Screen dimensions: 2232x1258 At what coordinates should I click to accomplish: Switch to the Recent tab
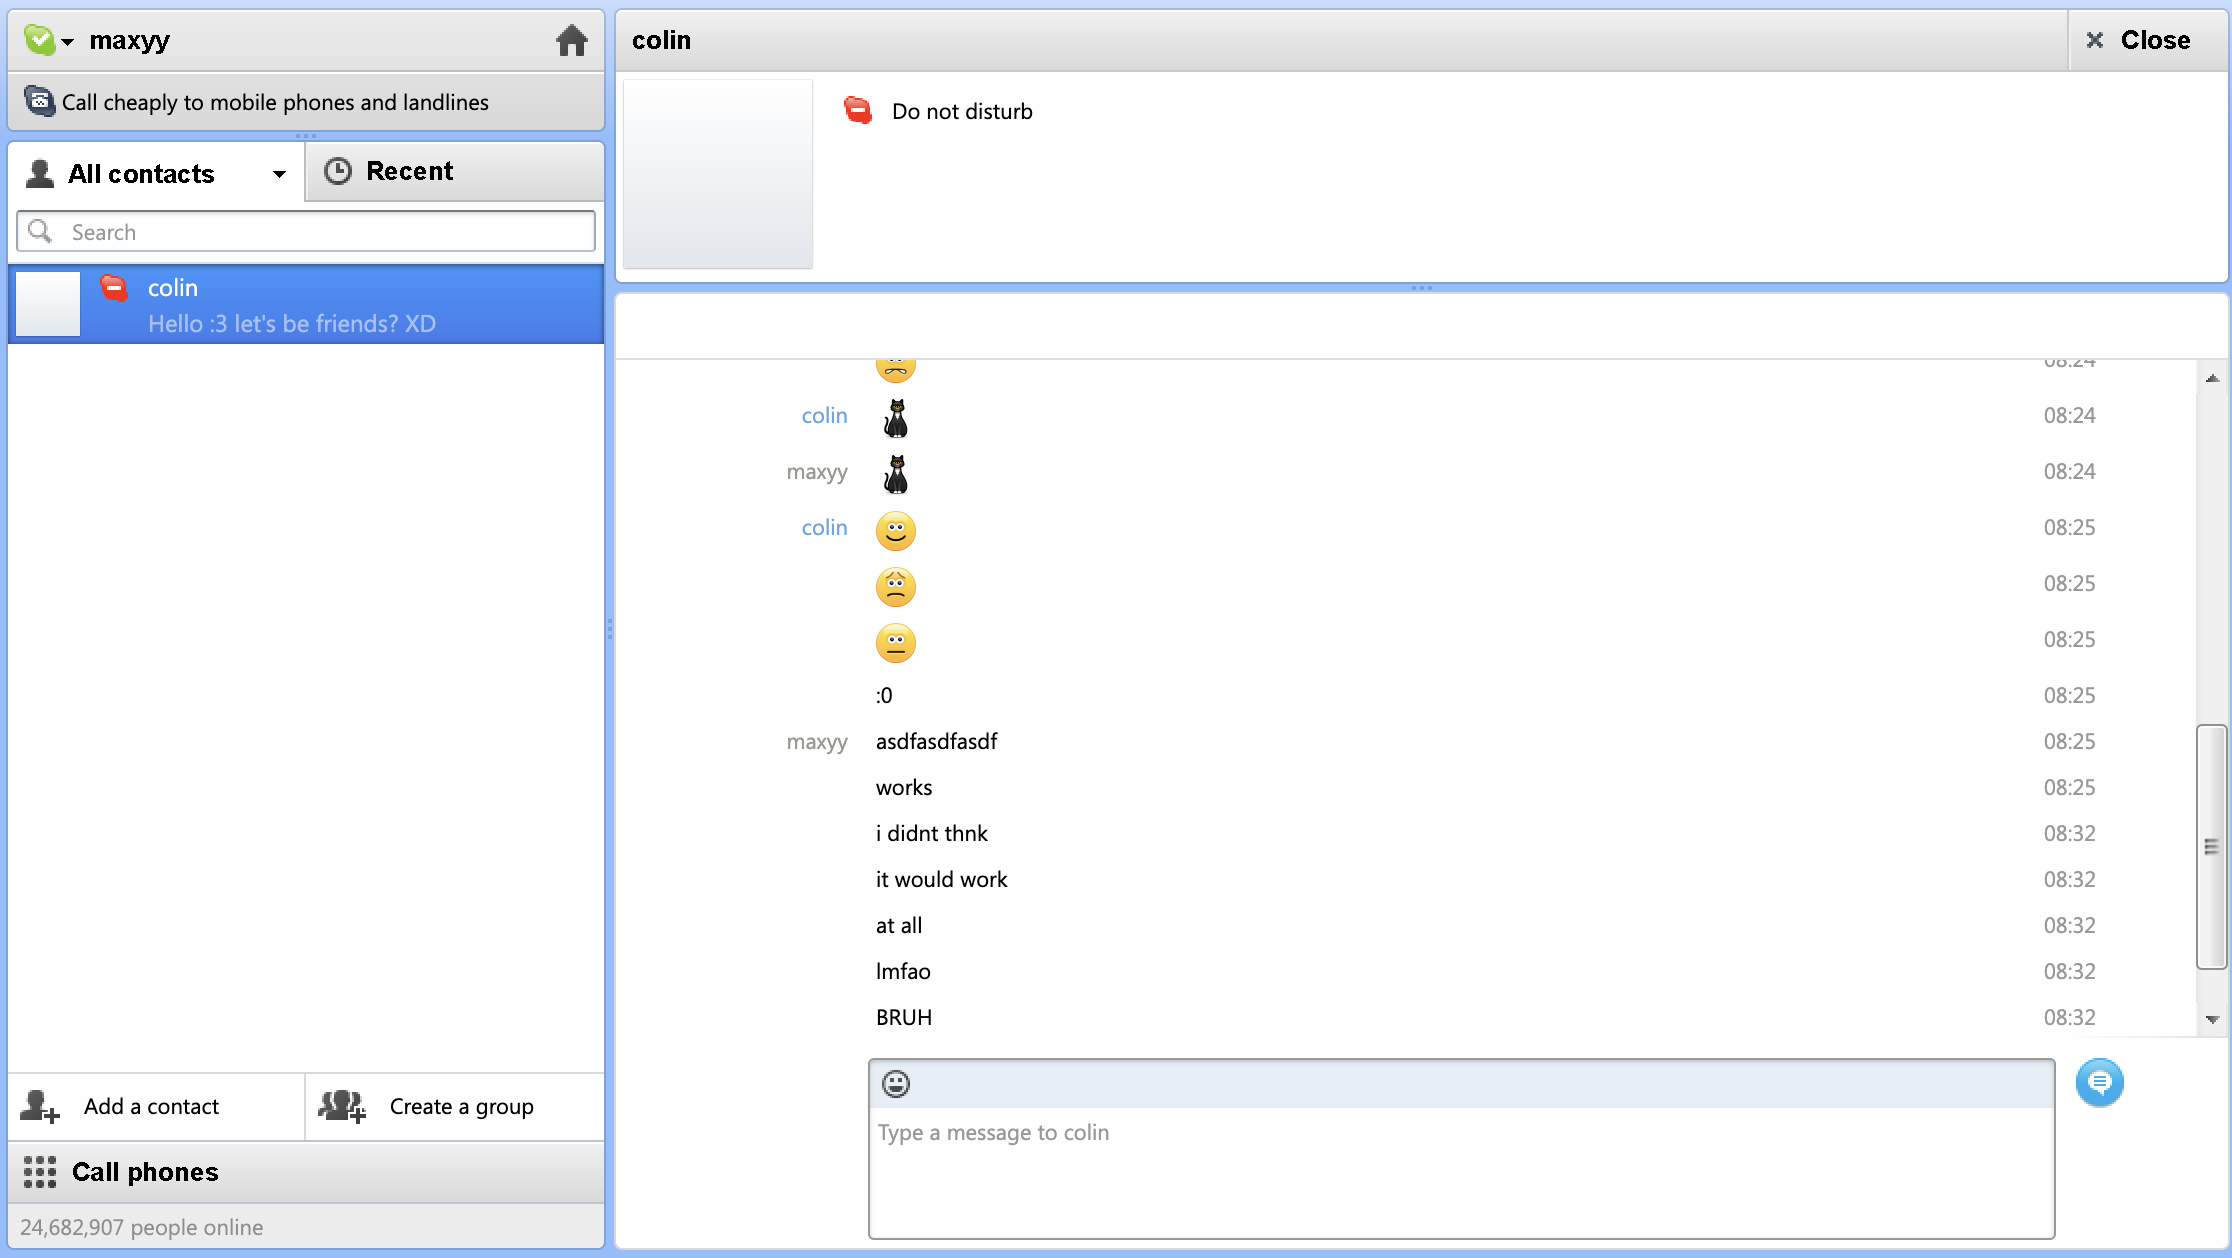point(410,170)
